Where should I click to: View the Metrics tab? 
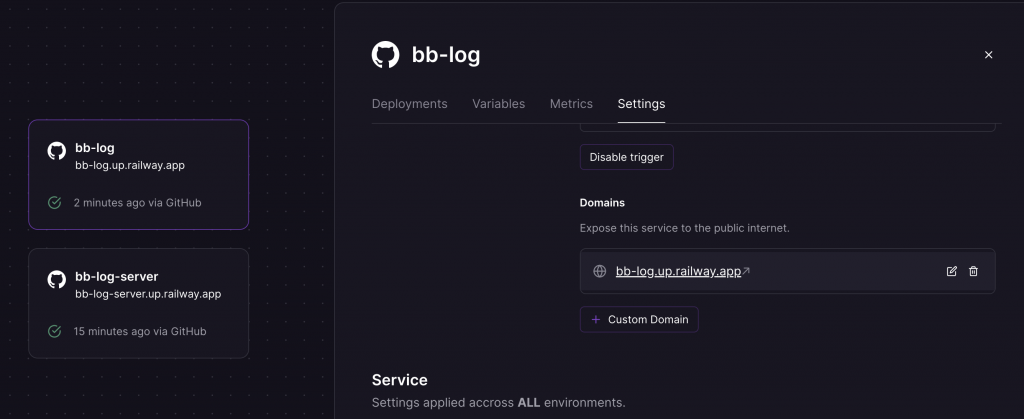coord(571,104)
